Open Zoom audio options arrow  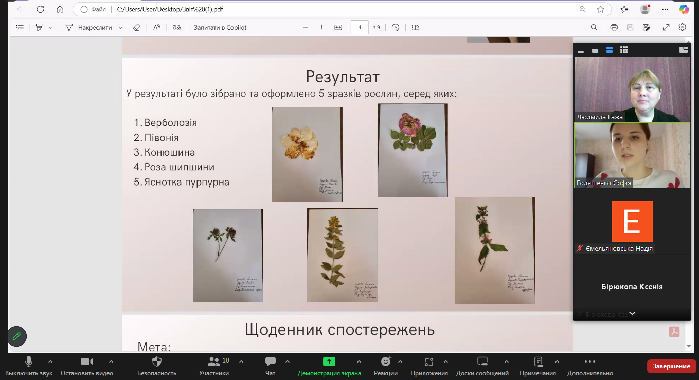click(50, 362)
